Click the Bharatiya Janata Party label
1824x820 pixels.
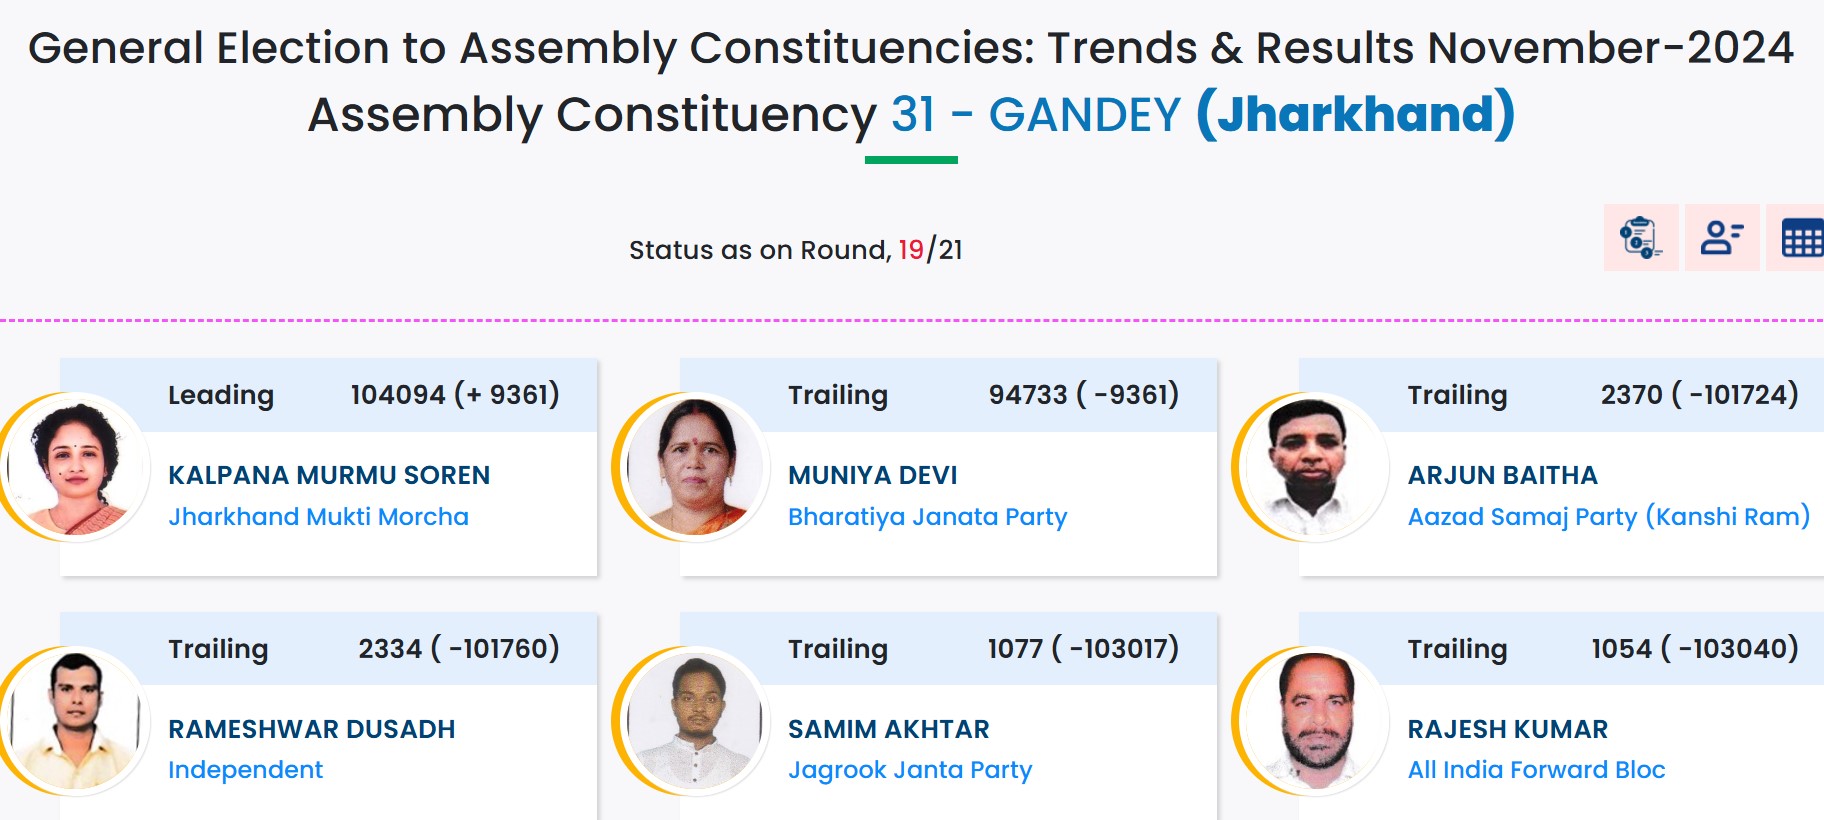pyautogui.click(x=927, y=517)
